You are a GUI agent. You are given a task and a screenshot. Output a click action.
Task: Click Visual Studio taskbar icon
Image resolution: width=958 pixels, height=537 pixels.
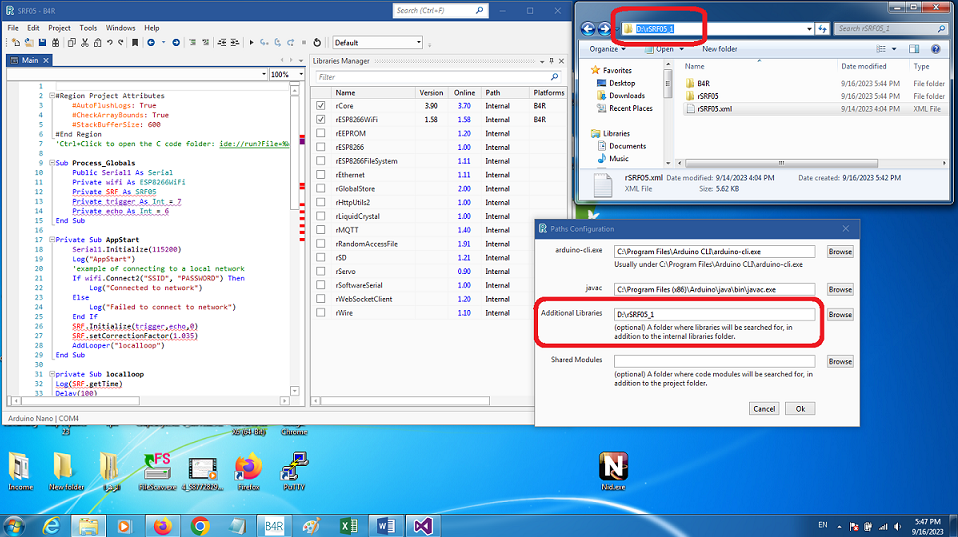(x=422, y=526)
